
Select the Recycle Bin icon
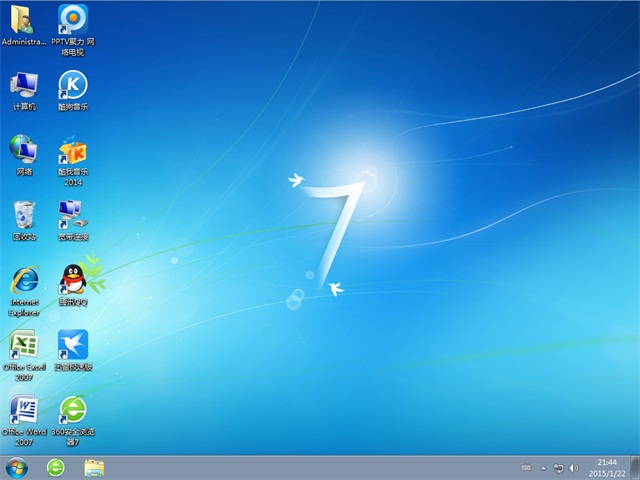coord(23,214)
